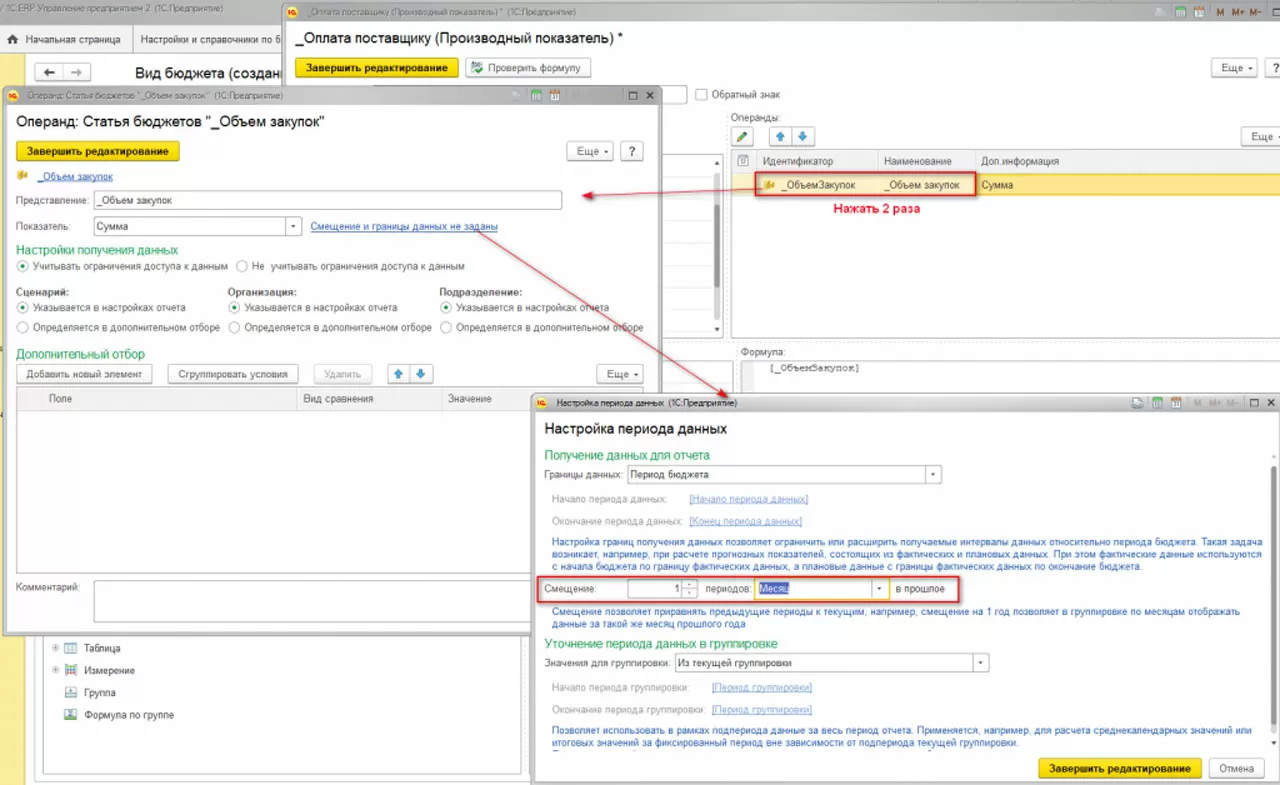Enable the Обратный знак checkbox
The width and height of the screenshot is (1280, 785).
coord(702,95)
